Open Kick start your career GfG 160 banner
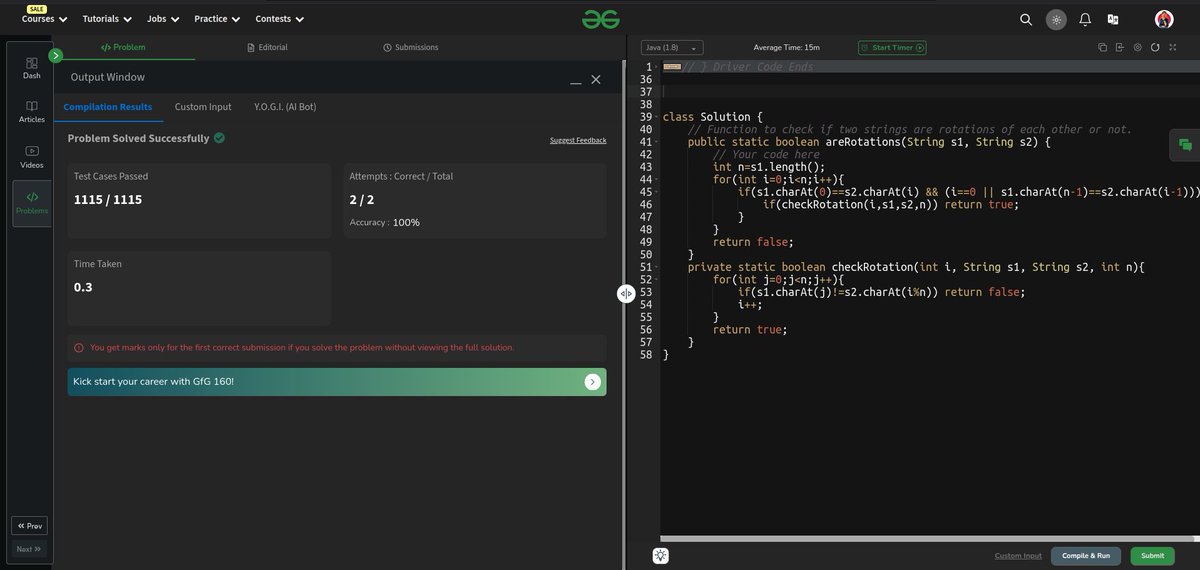This screenshot has height=570, width=1200. coord(337,382)
